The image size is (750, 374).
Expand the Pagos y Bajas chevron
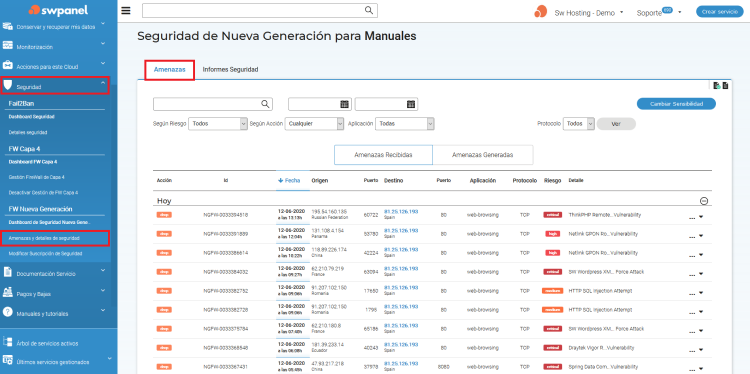[x=103, y=290]
